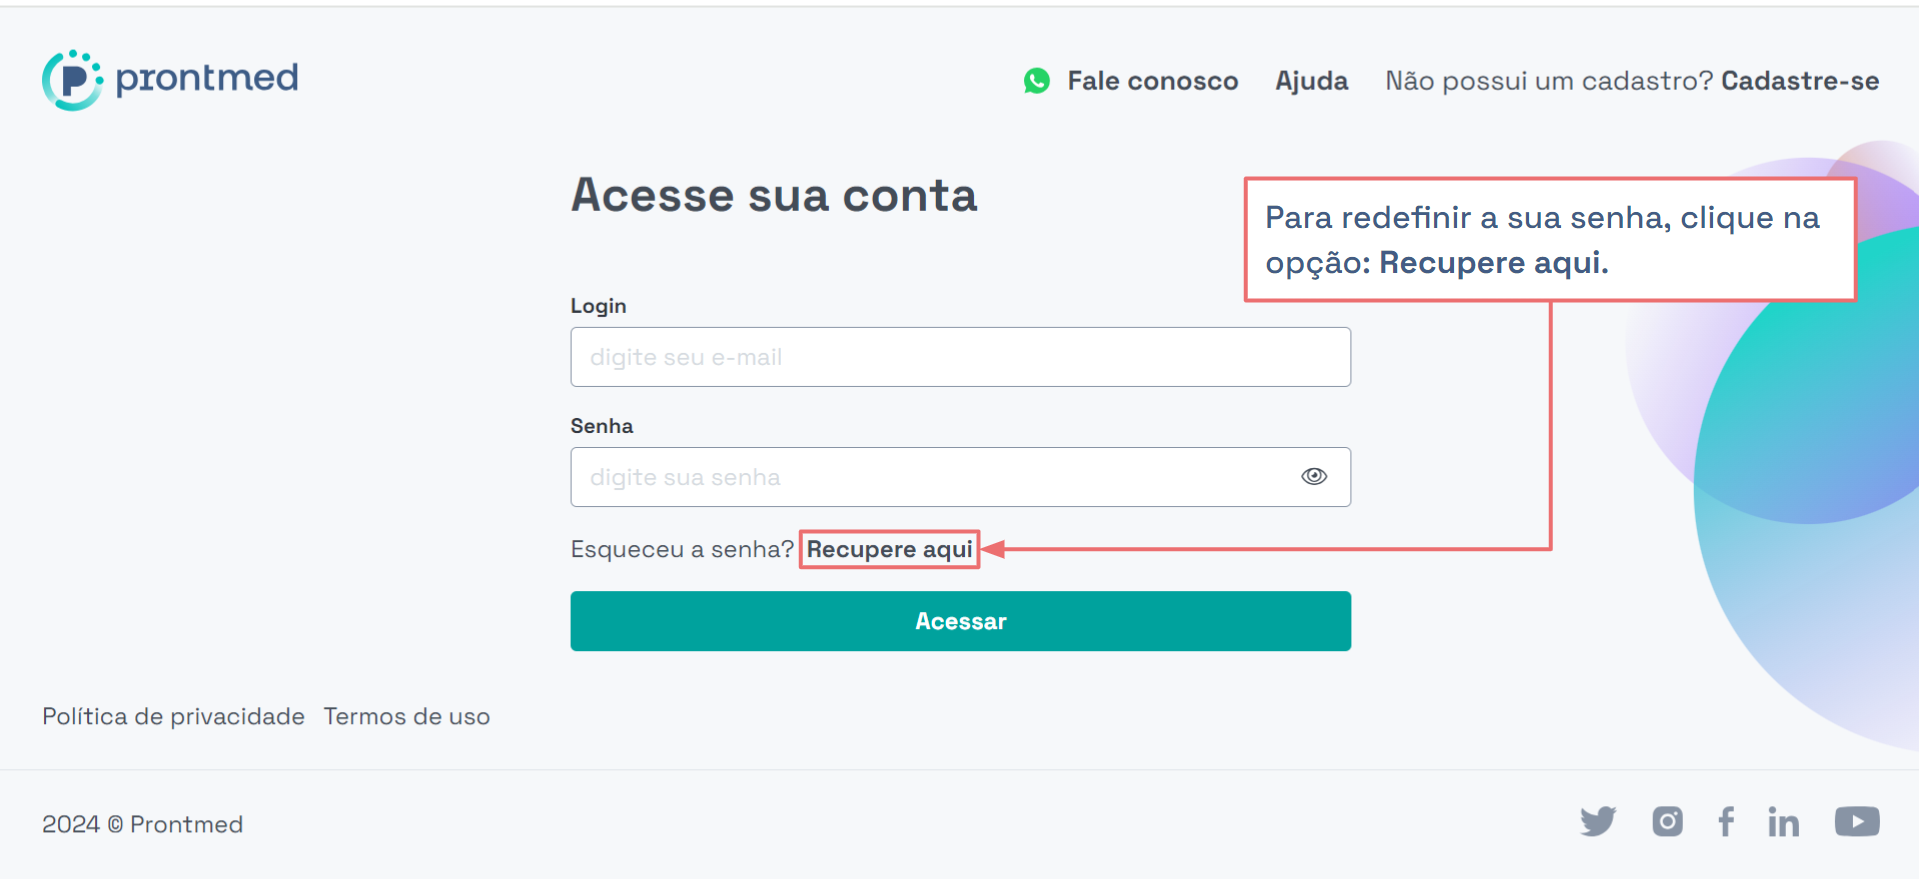
Task: Go to the Prontmed YouTube channel
Action: (1857, 822)
